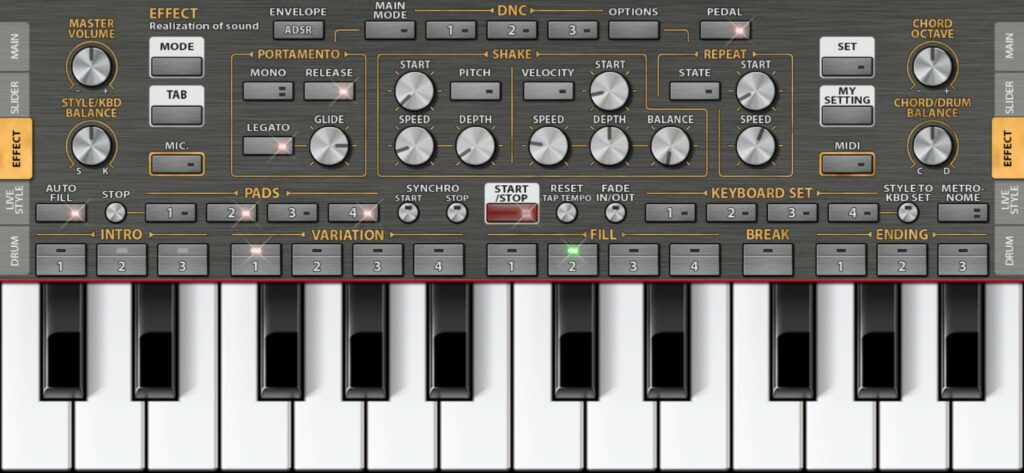Image resolution: width=1024 pixels, height=473 pixels.
Task: Select ENDING 3
Action: [963, 259]
